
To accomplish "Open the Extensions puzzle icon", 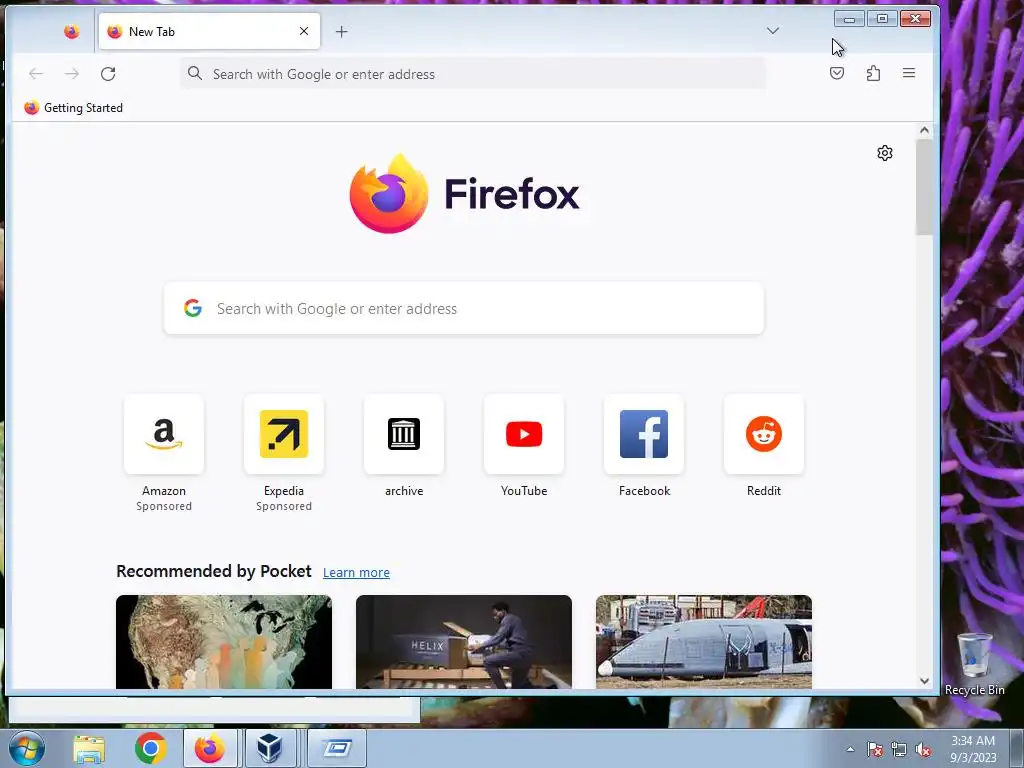I will [x=873, y=73].
